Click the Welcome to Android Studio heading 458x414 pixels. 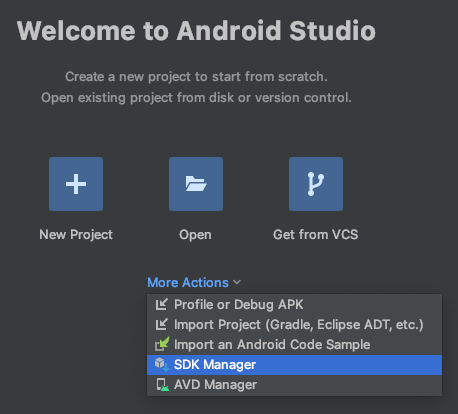click(x=196, y=31)
